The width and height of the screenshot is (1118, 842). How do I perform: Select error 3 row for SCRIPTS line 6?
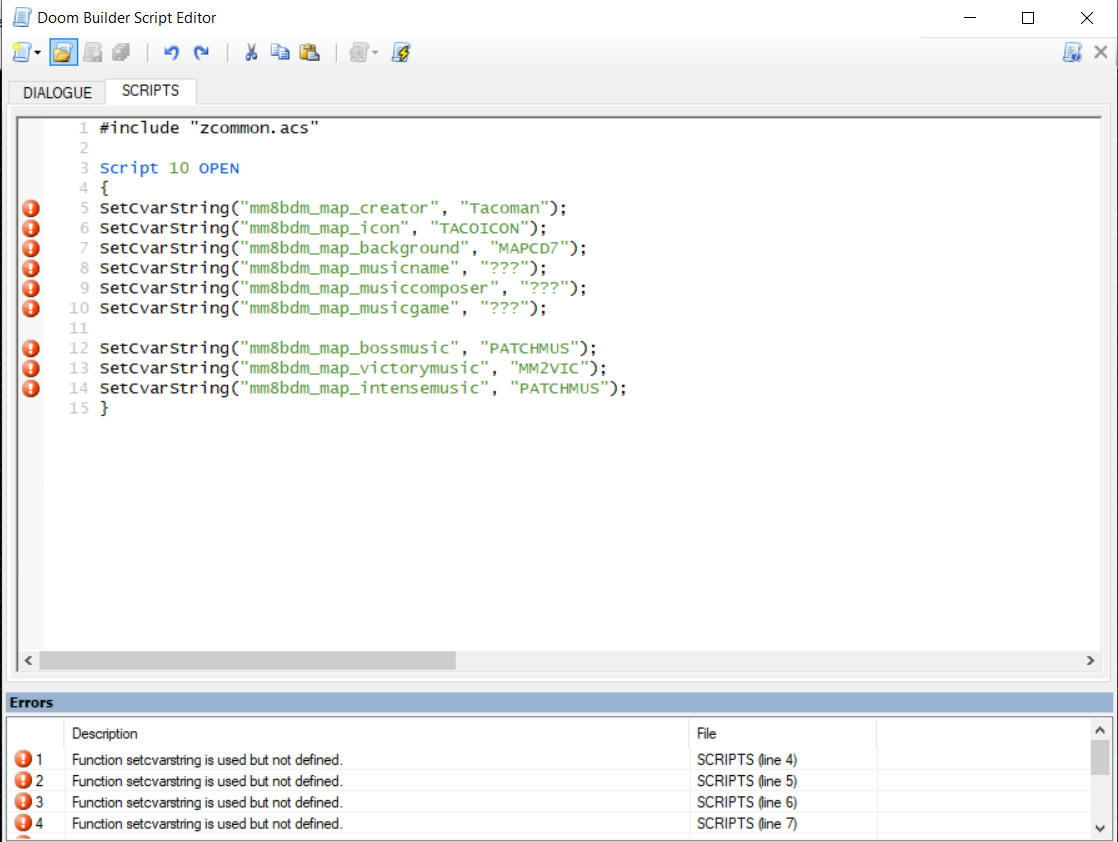[205, 802]
